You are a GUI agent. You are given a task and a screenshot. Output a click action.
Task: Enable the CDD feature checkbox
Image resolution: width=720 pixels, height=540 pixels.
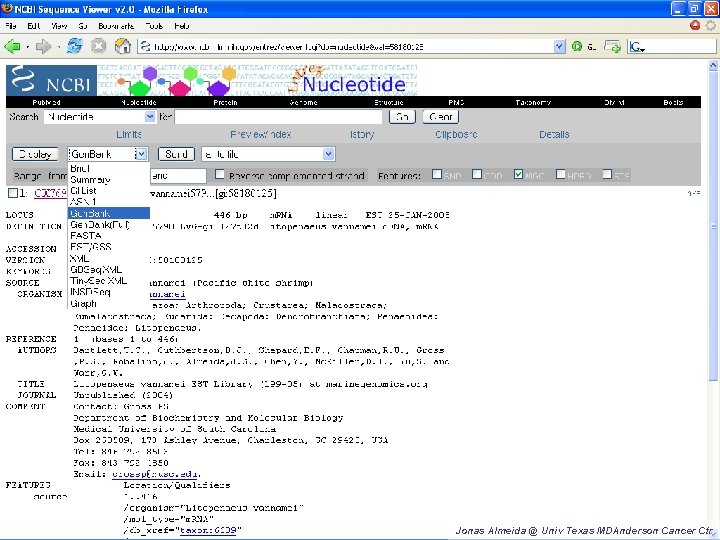[477, 174]
